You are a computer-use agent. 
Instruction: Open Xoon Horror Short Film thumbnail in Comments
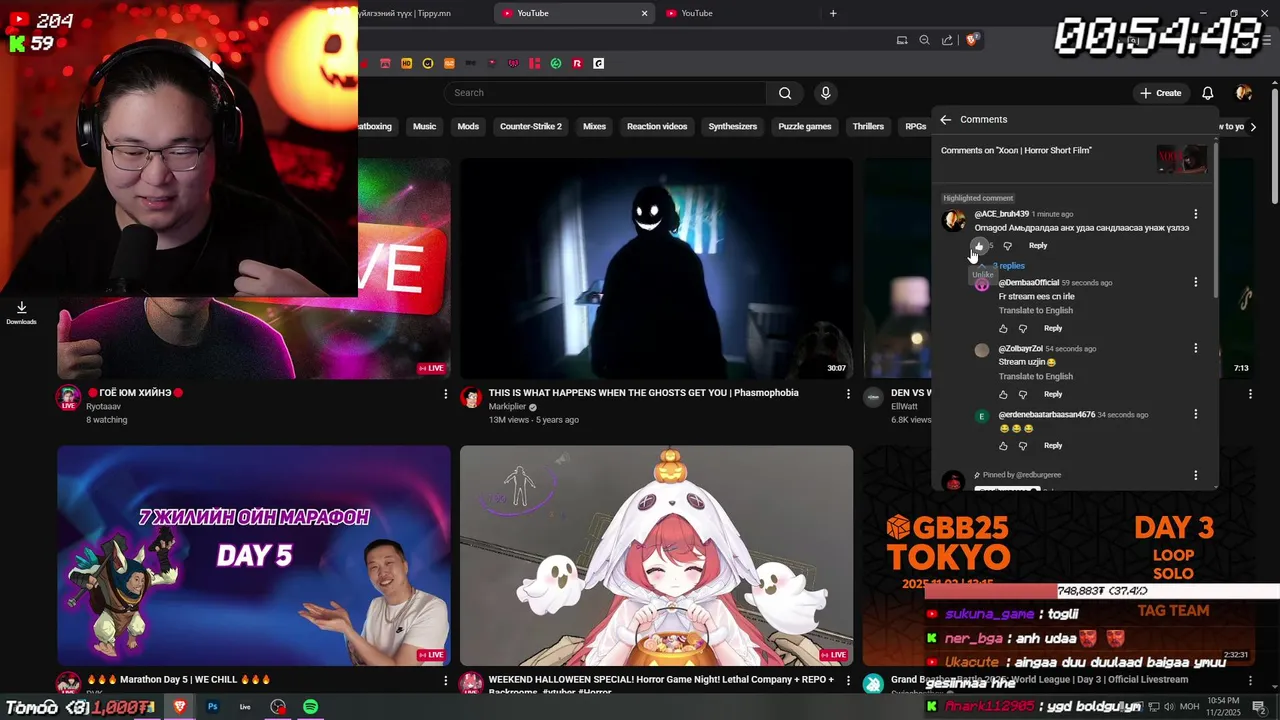click(1181, 159)
